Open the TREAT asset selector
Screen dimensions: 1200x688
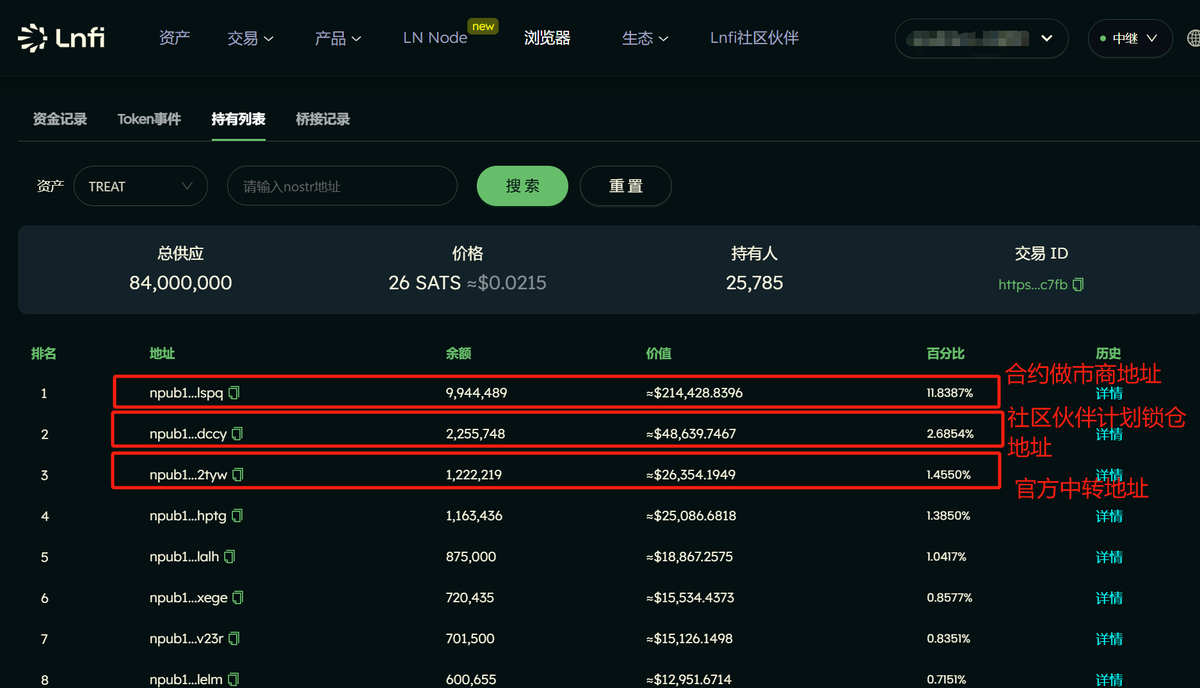[140, 186]
